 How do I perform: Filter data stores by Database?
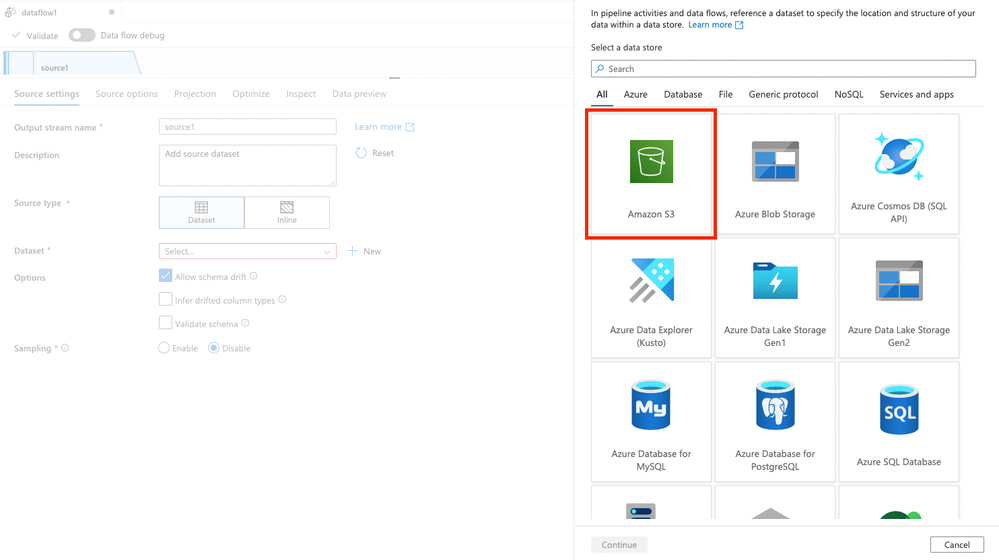[683, 94]
